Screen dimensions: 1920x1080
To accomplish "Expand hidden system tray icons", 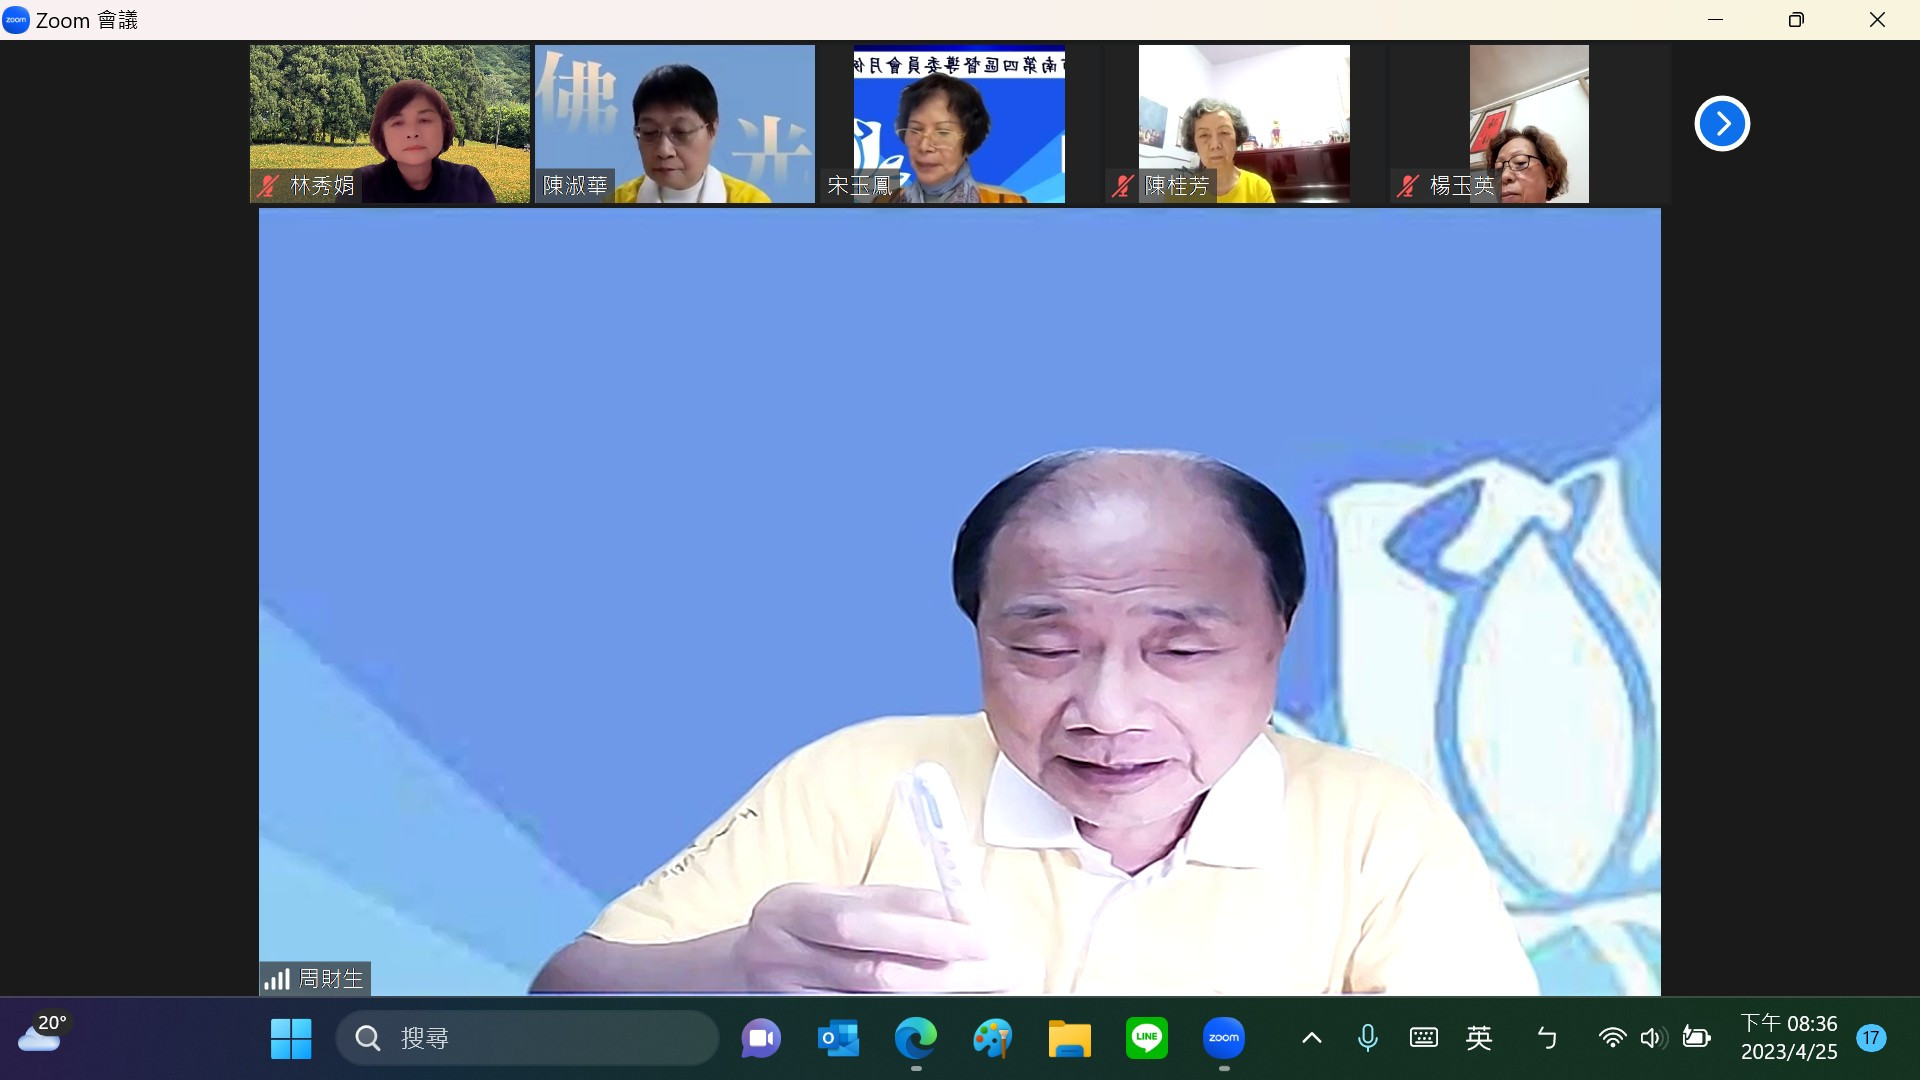I will (1311, 1038).
